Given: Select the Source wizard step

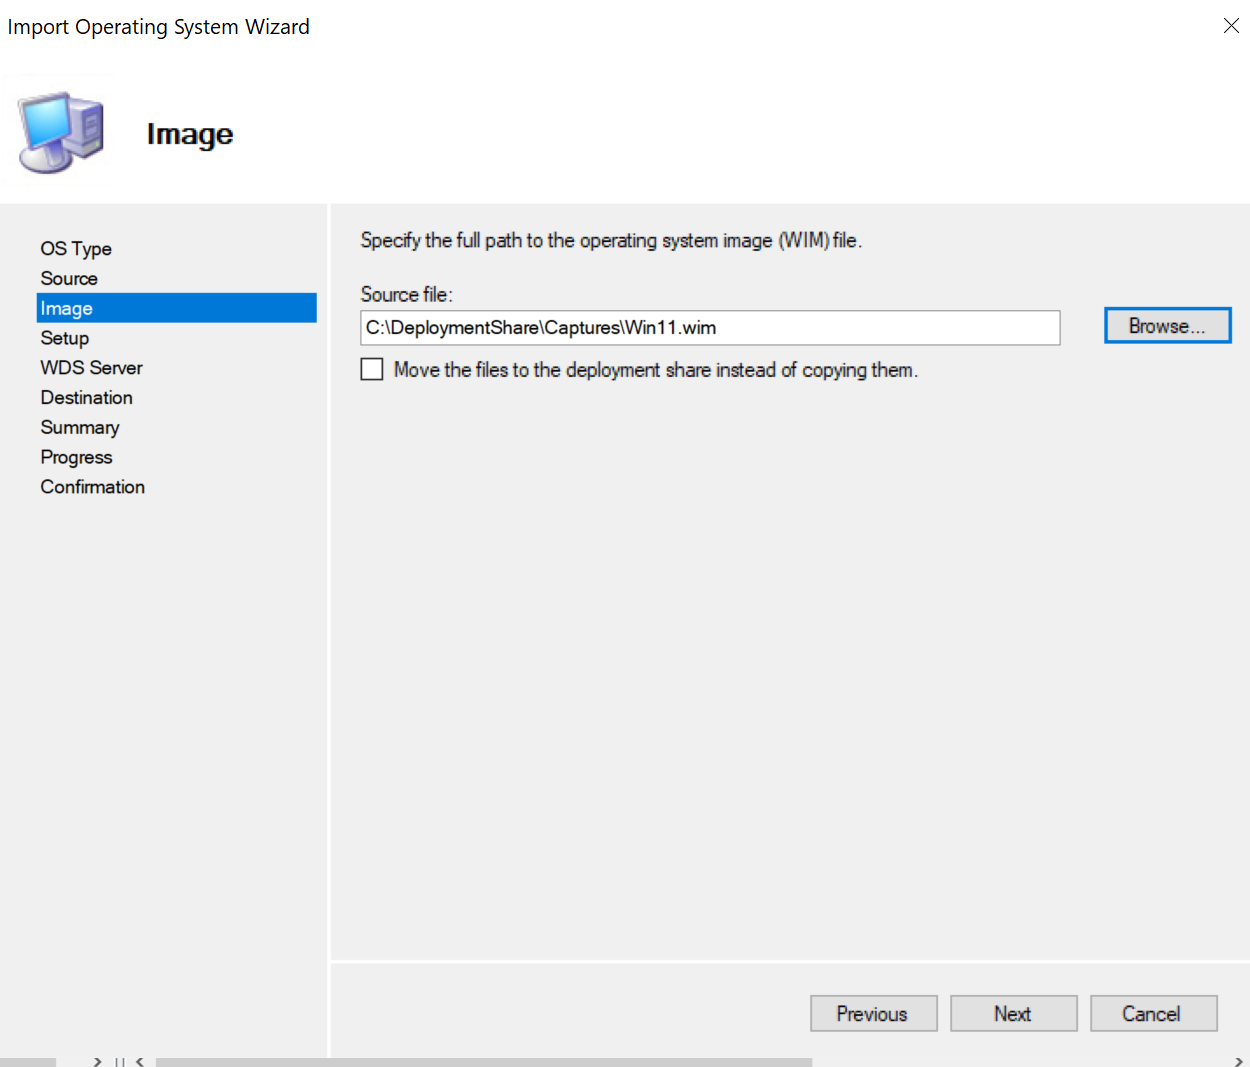Looking at the screenshot, I should (x=68, y=278).
